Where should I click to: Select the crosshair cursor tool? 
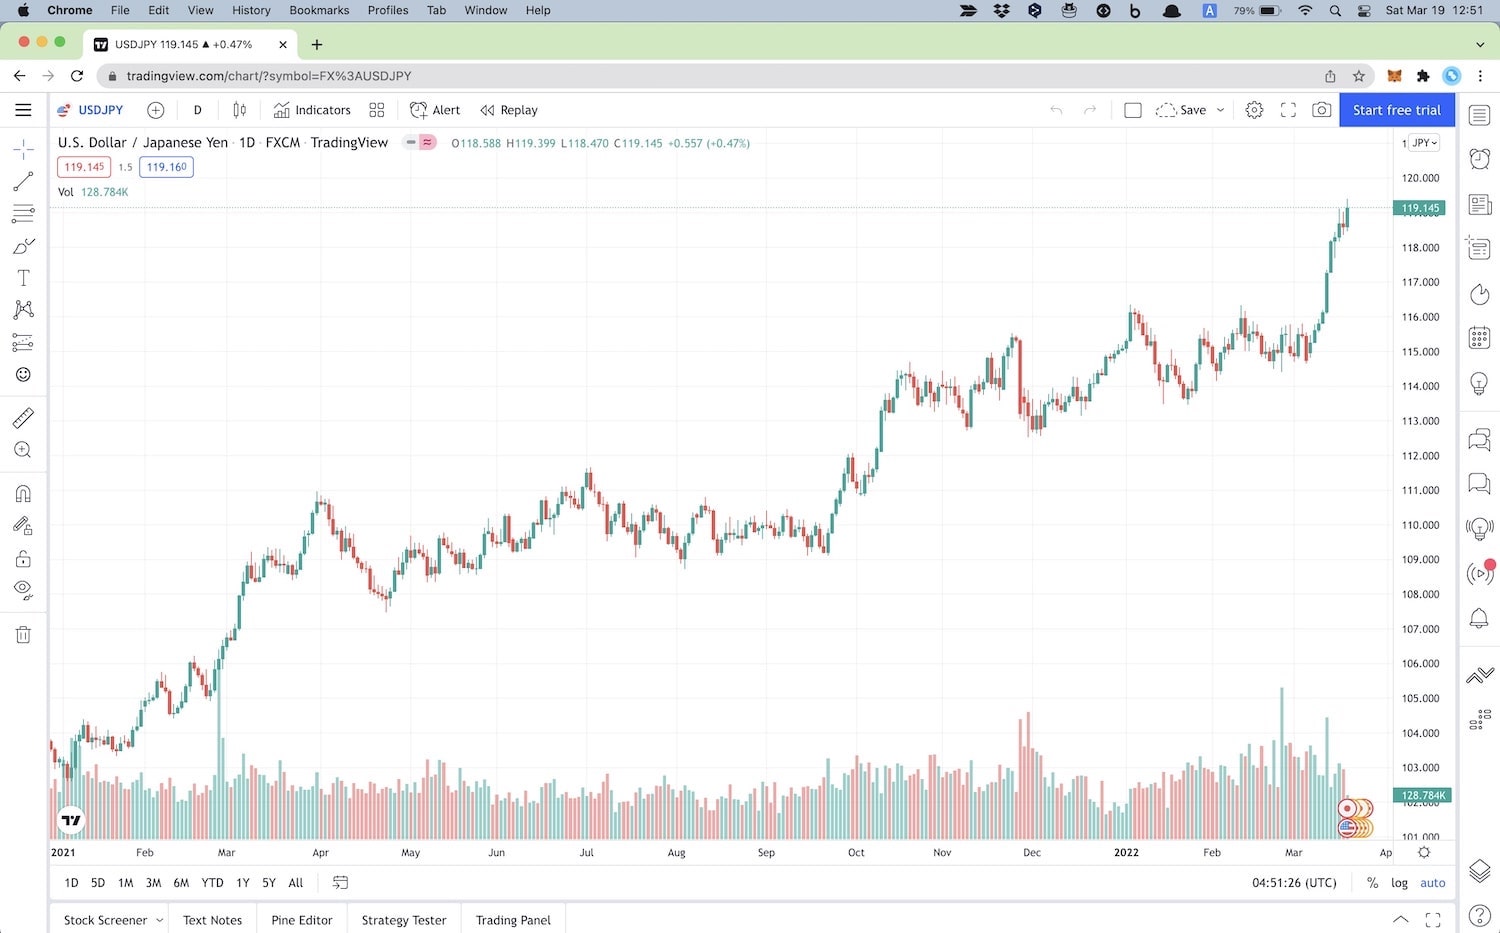pyautogui.click(x=23, y=149)
